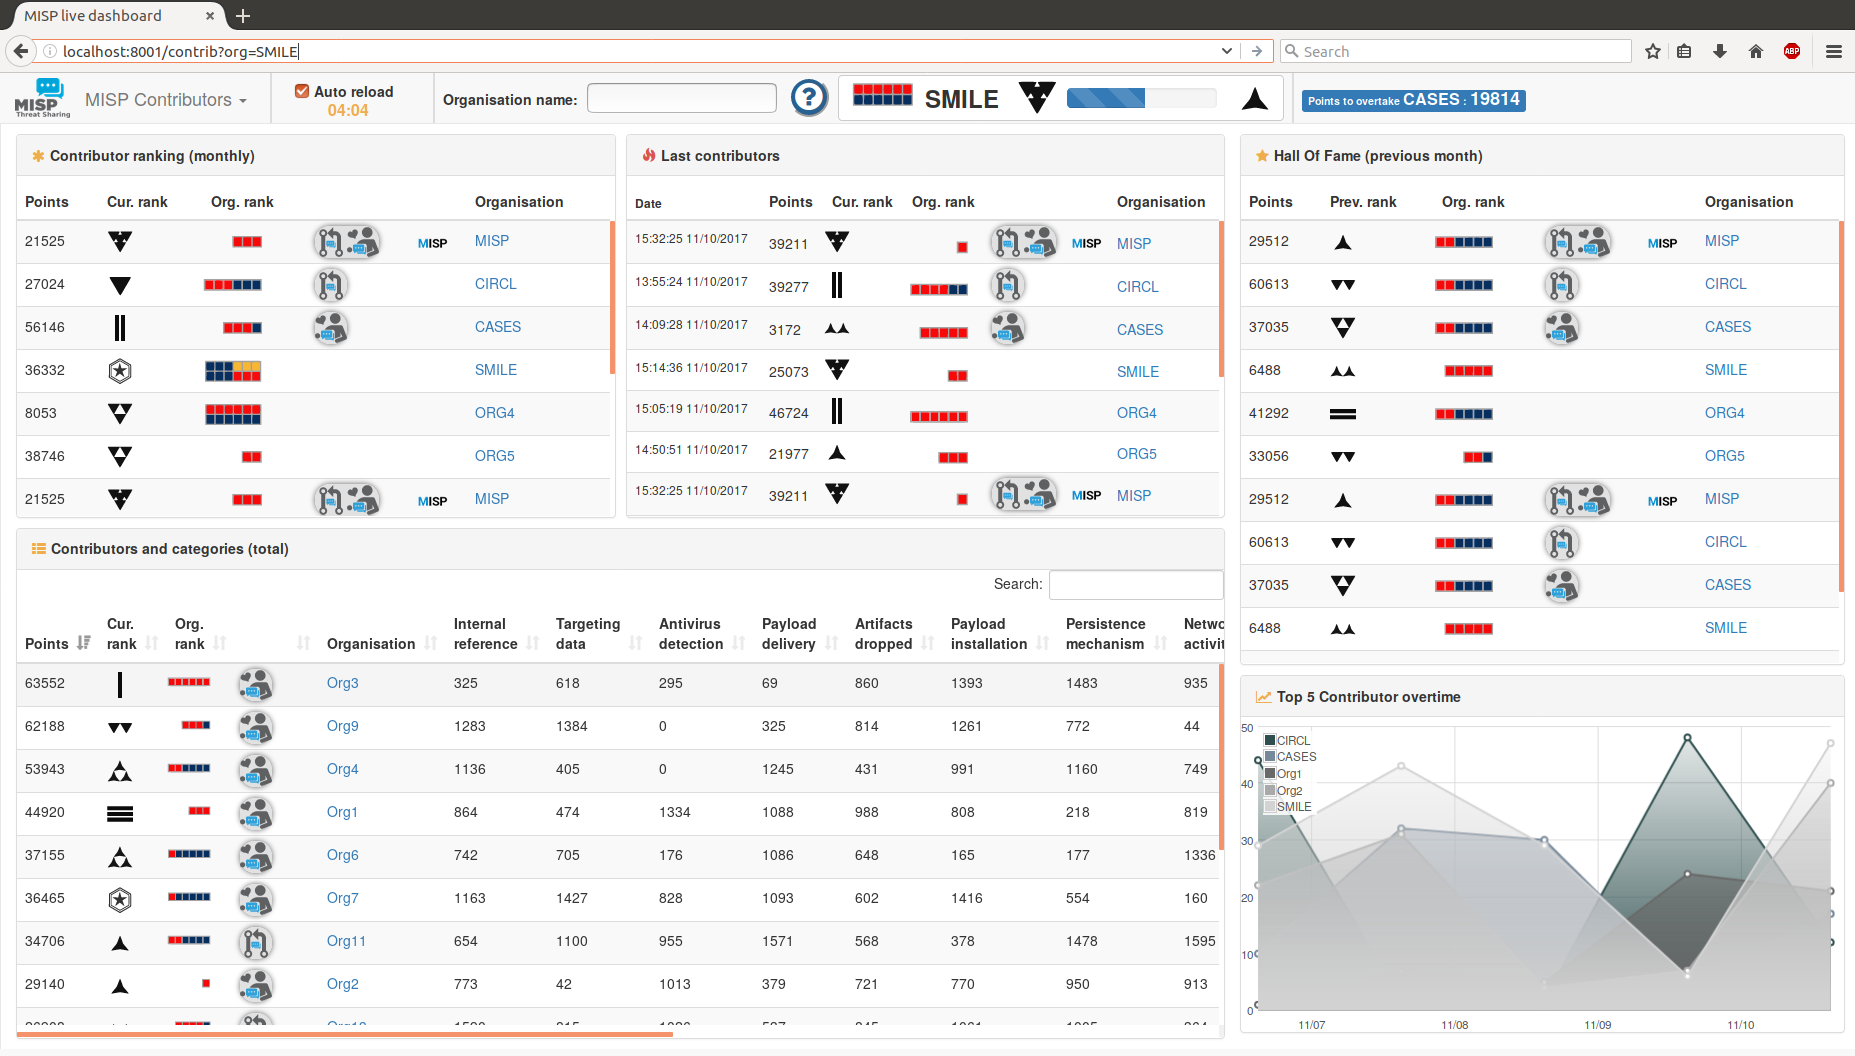Sort the total table by Points column
Image resolution: width=1855 pixels, height=1056 pixels.
(57, 643)
